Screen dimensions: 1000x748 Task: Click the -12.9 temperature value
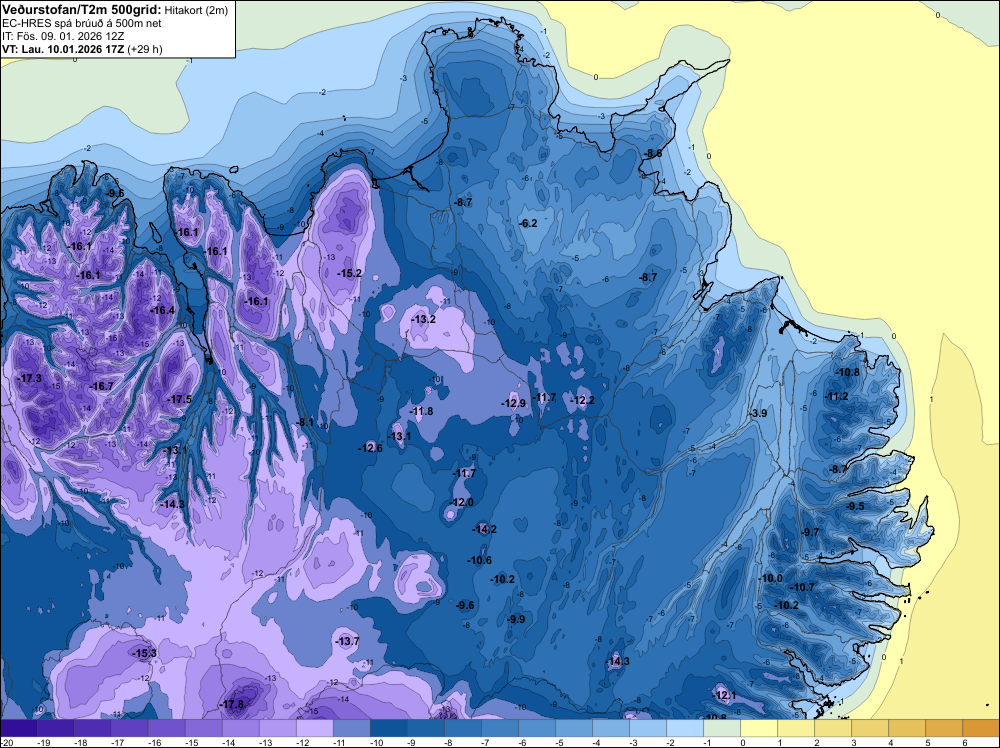513,403
